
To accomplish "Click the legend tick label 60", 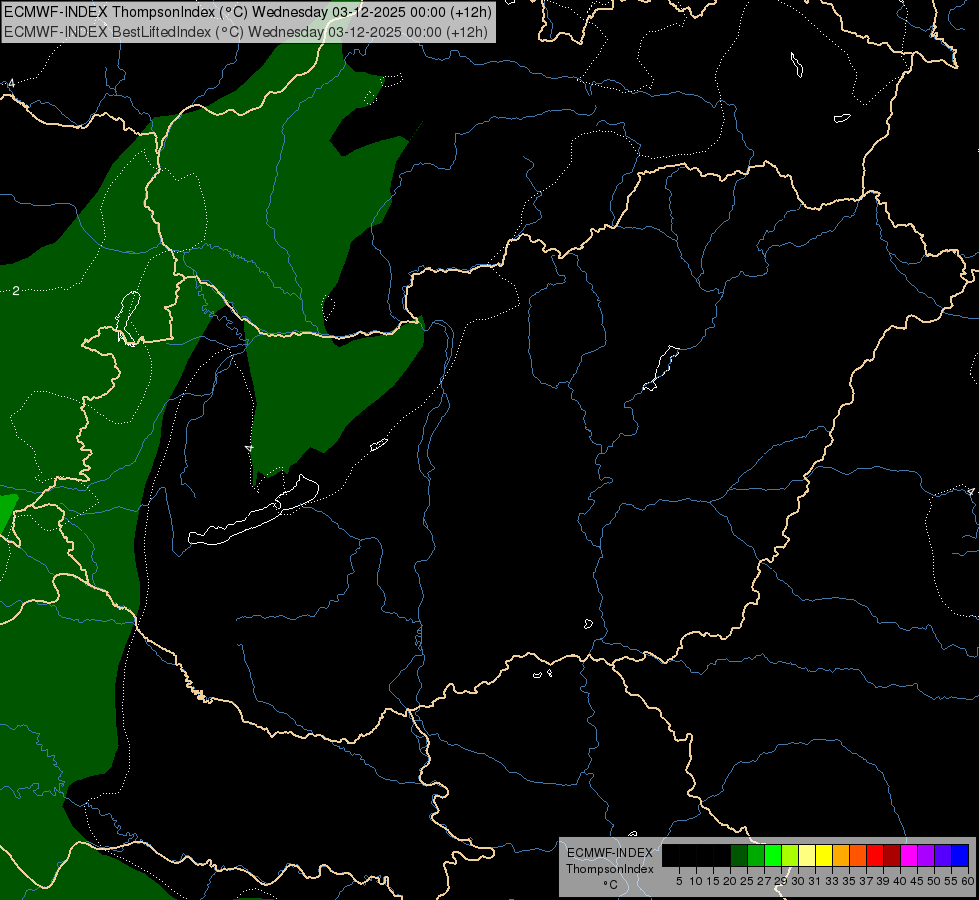I will [968, 881].
